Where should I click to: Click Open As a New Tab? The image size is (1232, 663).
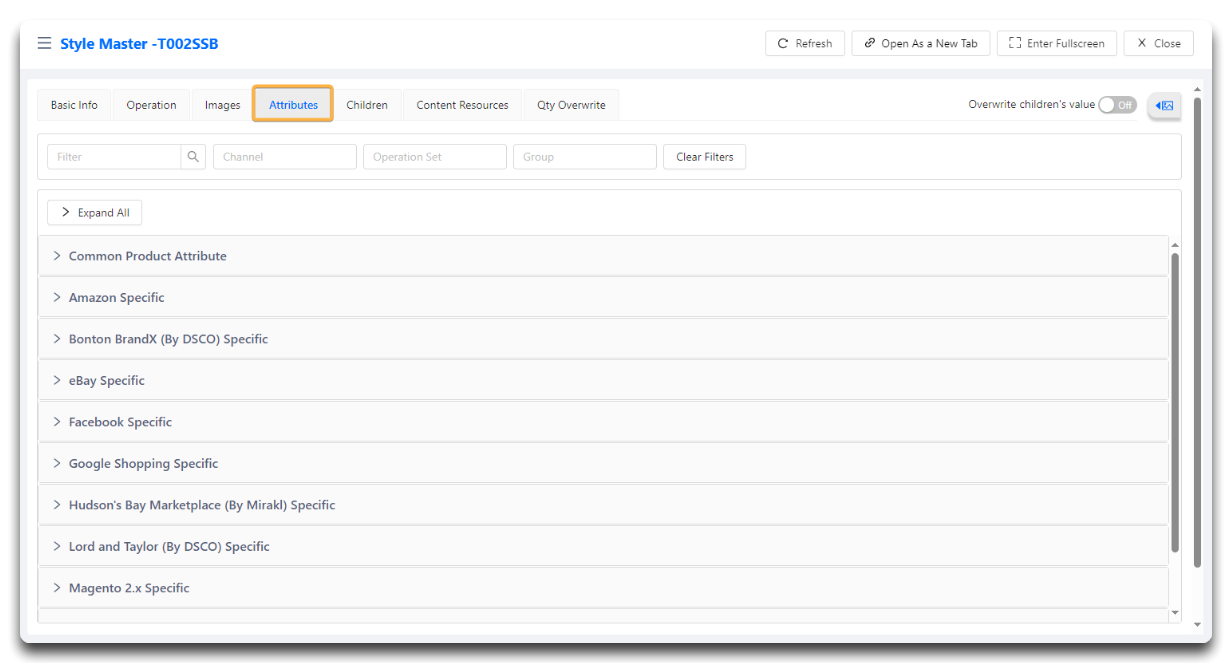[x=921, y=43]
